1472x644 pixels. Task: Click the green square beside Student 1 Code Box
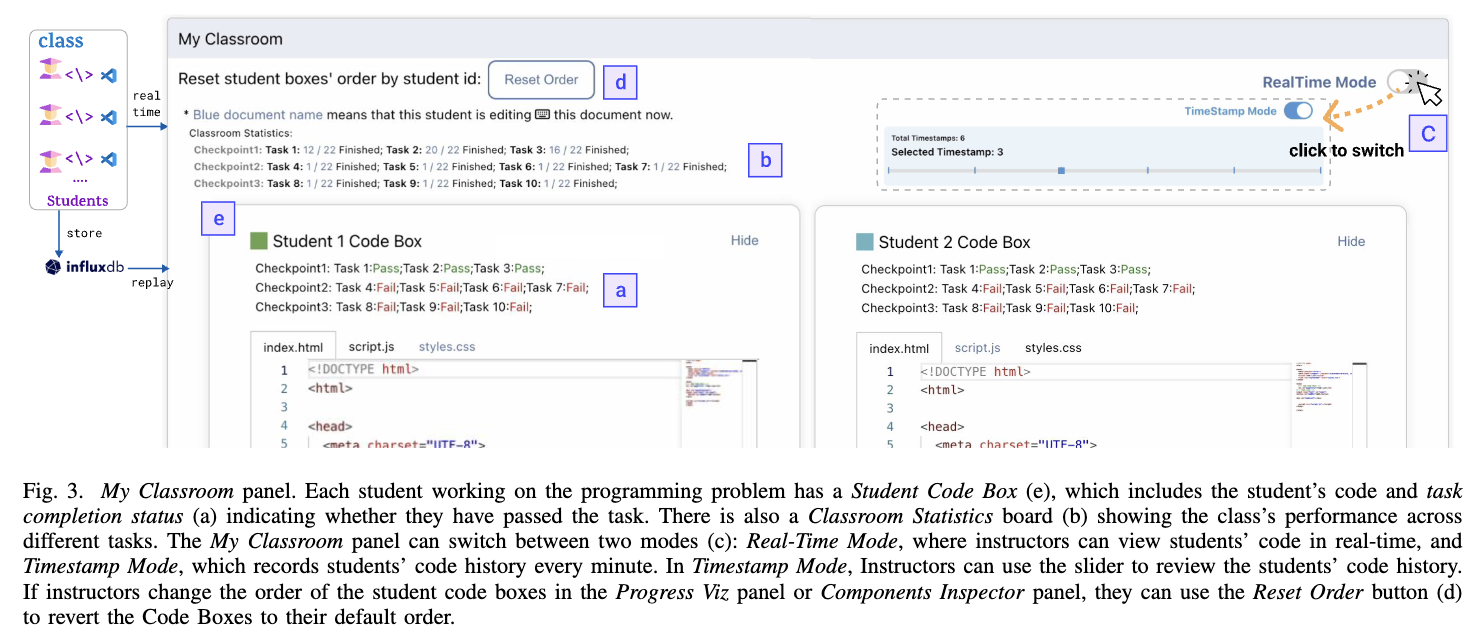tap(259, 241)
